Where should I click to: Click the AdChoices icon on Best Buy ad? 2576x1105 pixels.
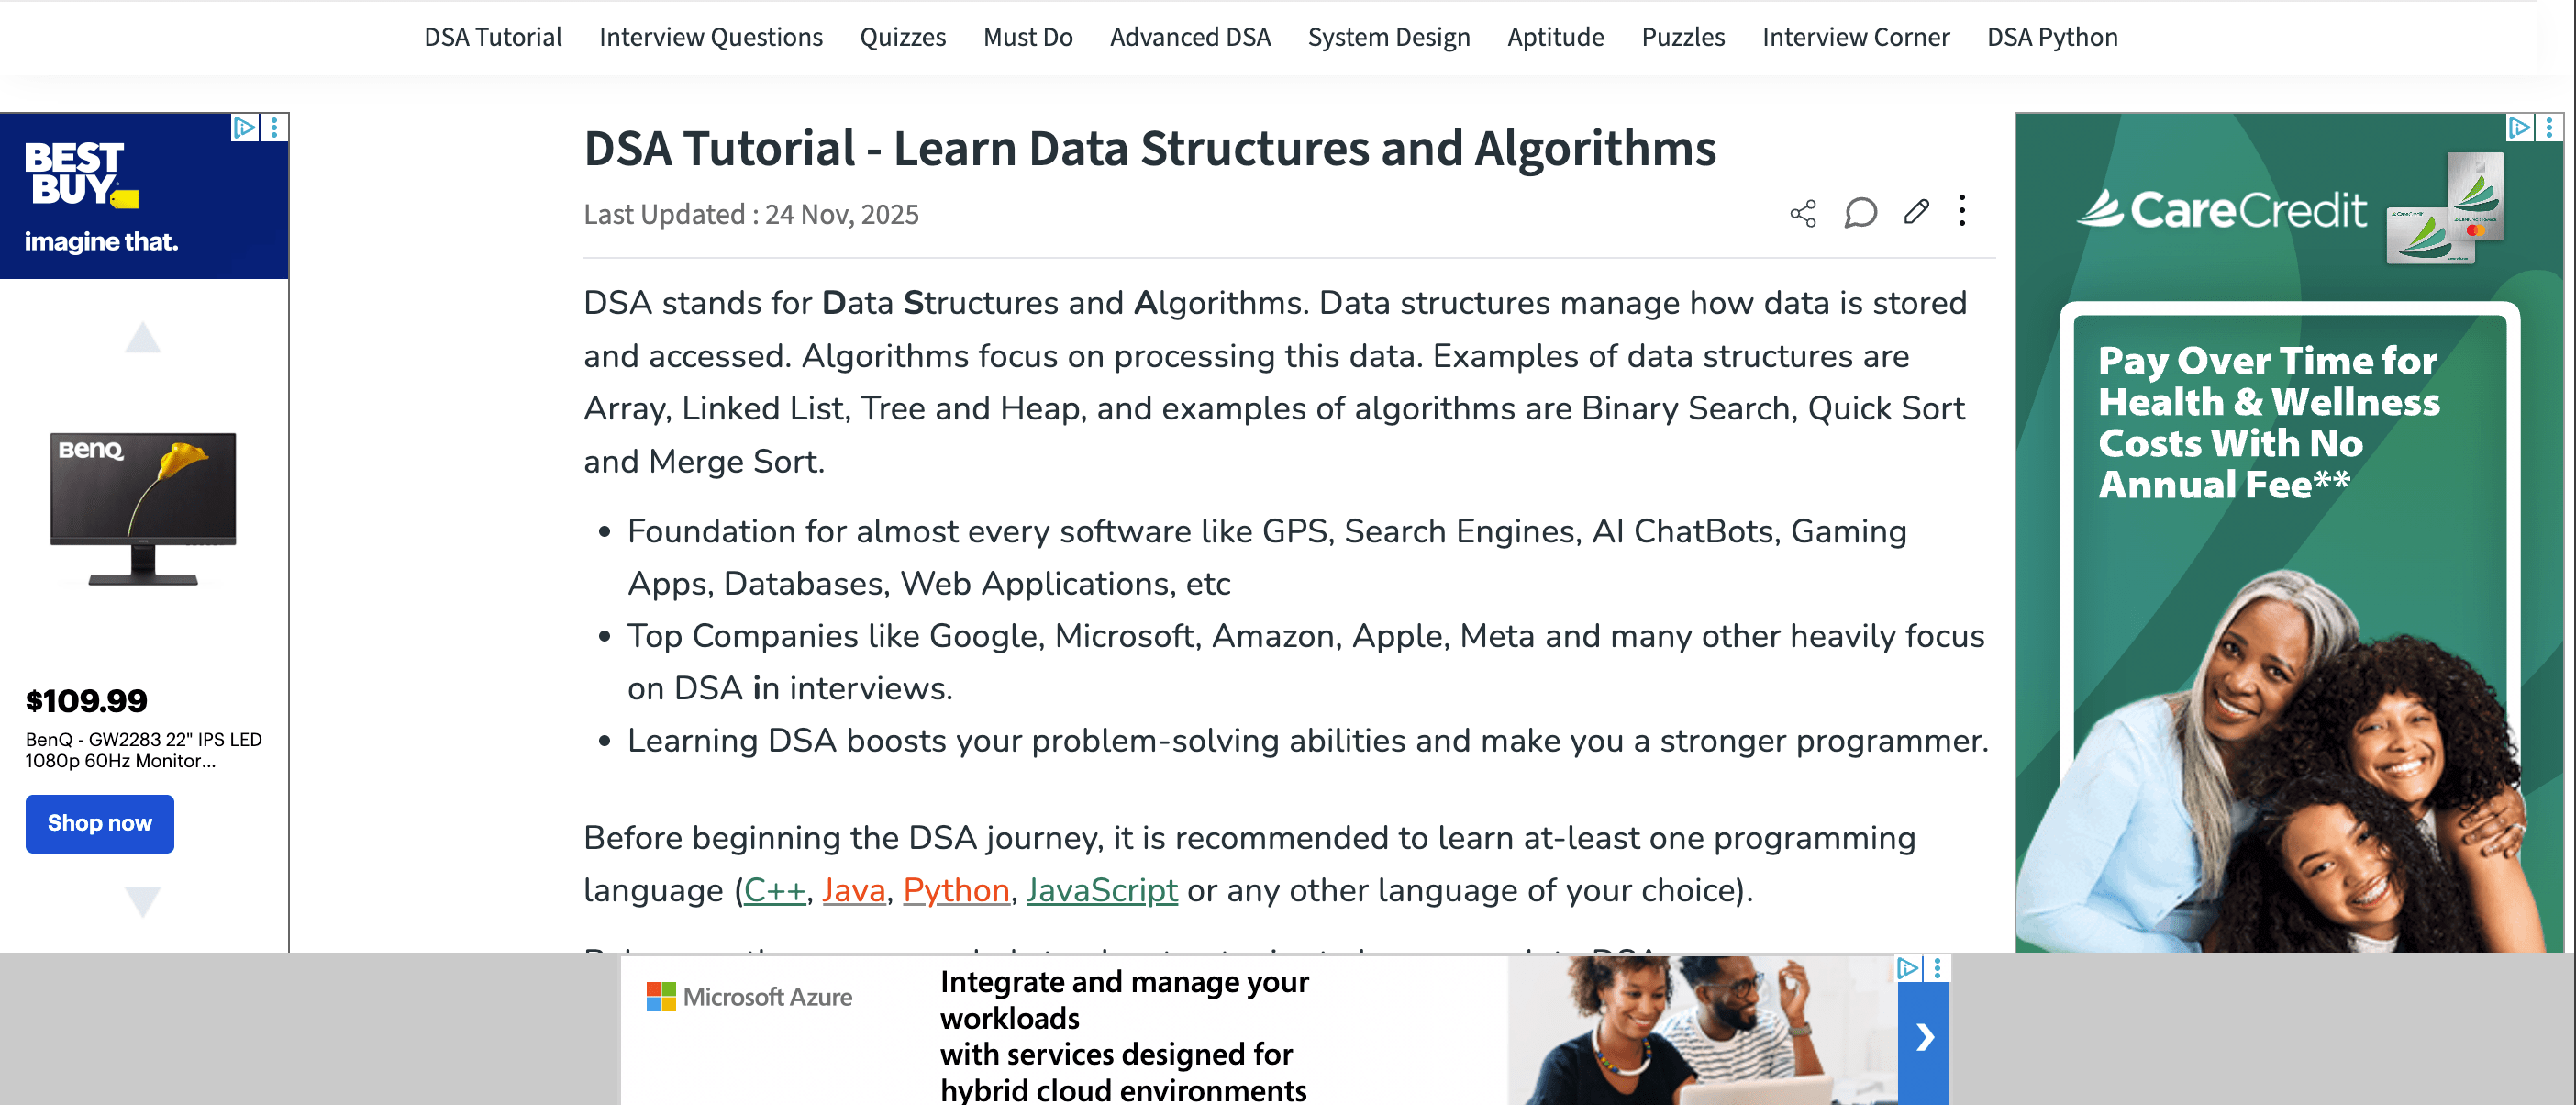[244, 127]
